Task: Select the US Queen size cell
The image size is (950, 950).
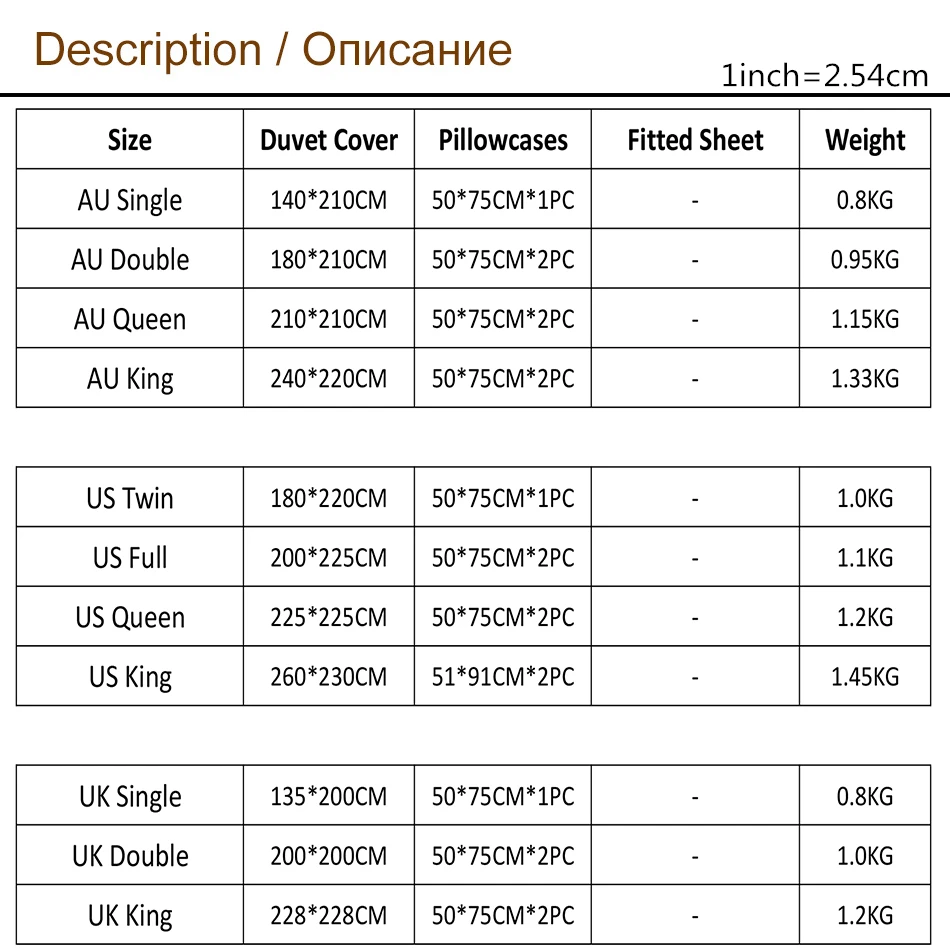Action: pos(130,617)
